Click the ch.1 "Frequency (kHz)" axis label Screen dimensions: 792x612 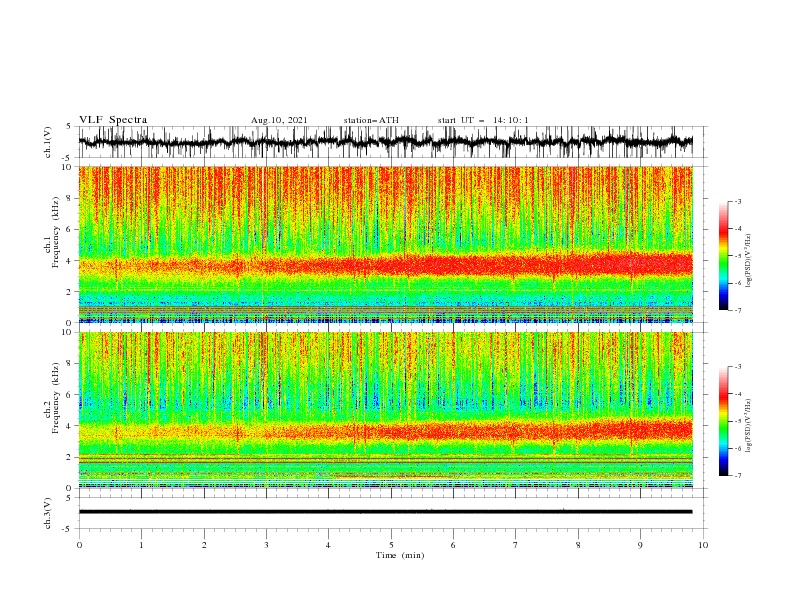tap(55, 233)
